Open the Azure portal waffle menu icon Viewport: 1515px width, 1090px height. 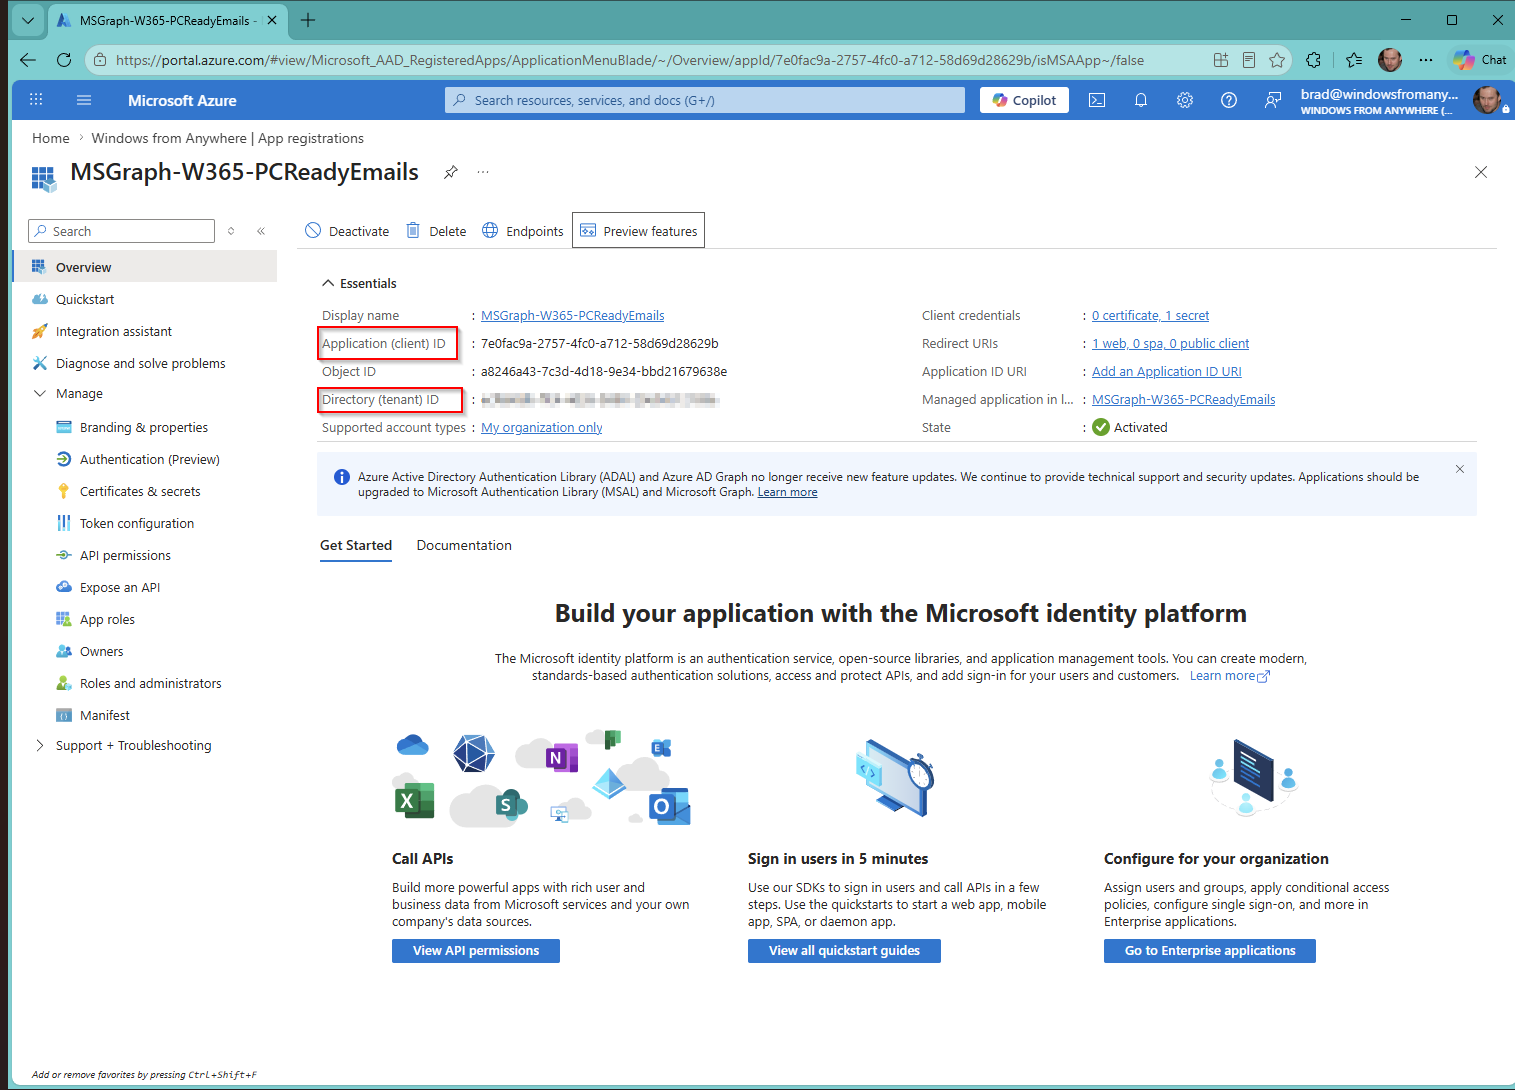[x=36, y=100]
